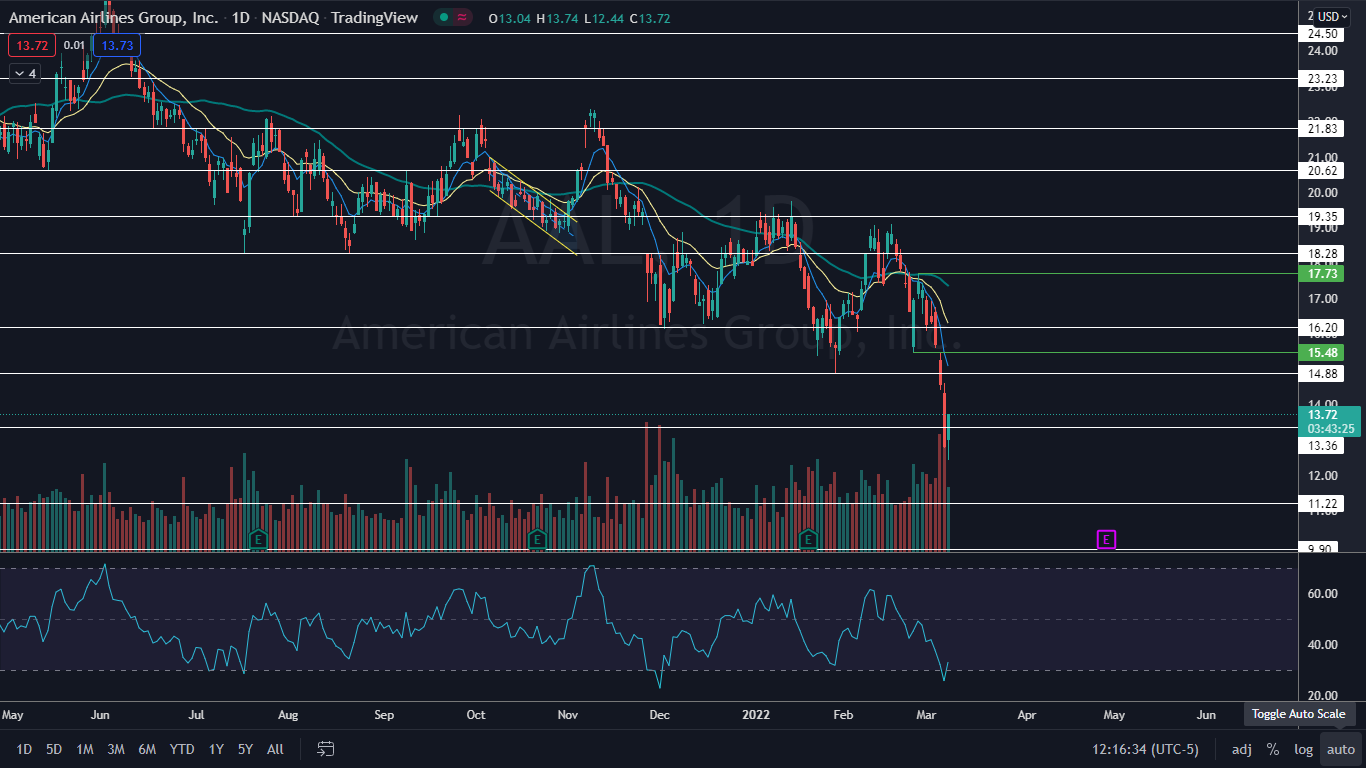Open the USD currency dropdown
The image size is (1366, 768).
coord(1333,16)
